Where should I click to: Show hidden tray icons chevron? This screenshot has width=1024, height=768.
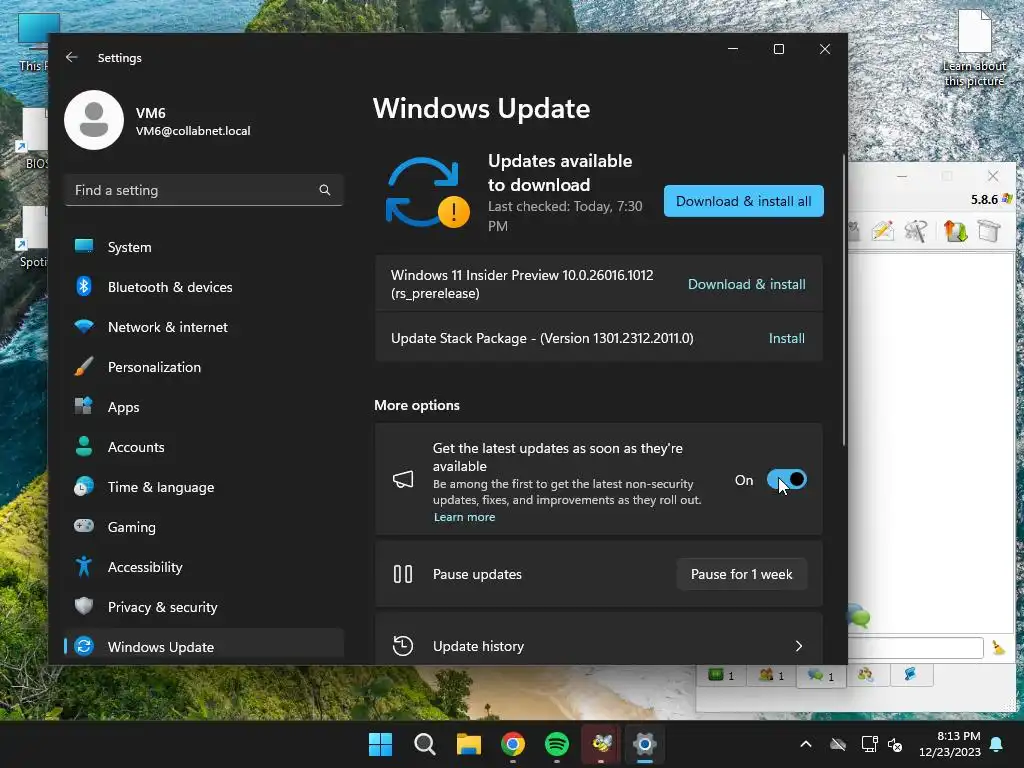click(x=806, y=744)
